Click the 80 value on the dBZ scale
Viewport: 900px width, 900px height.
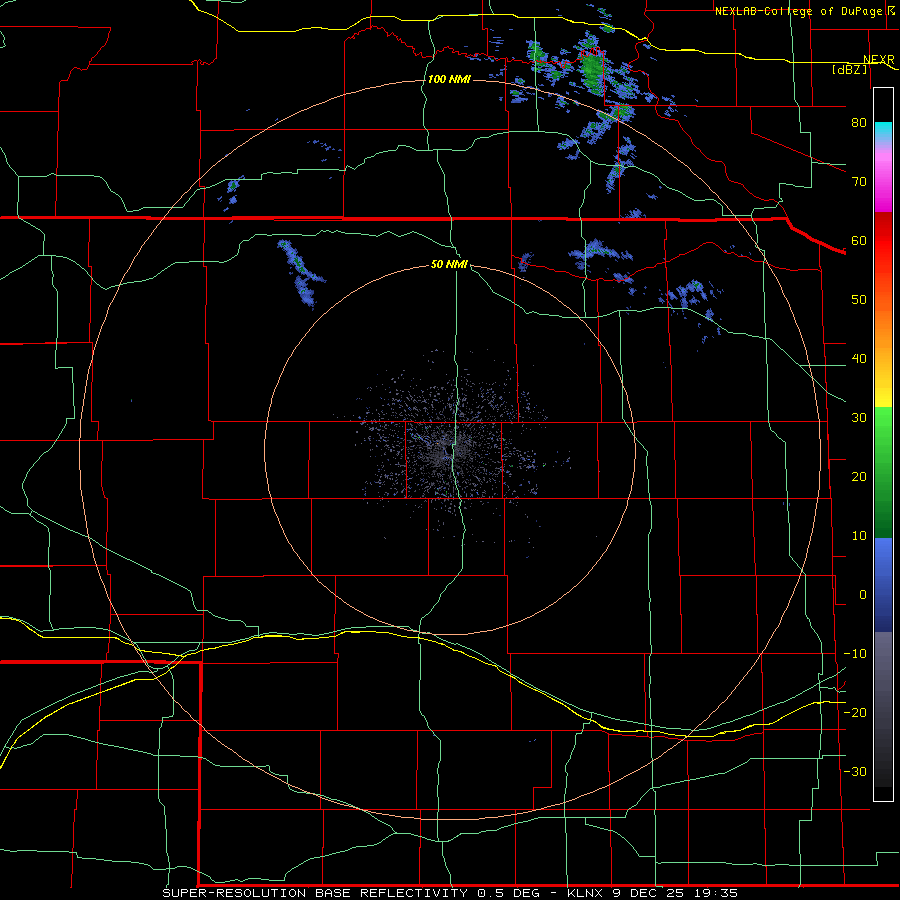(x=859, y=123)
